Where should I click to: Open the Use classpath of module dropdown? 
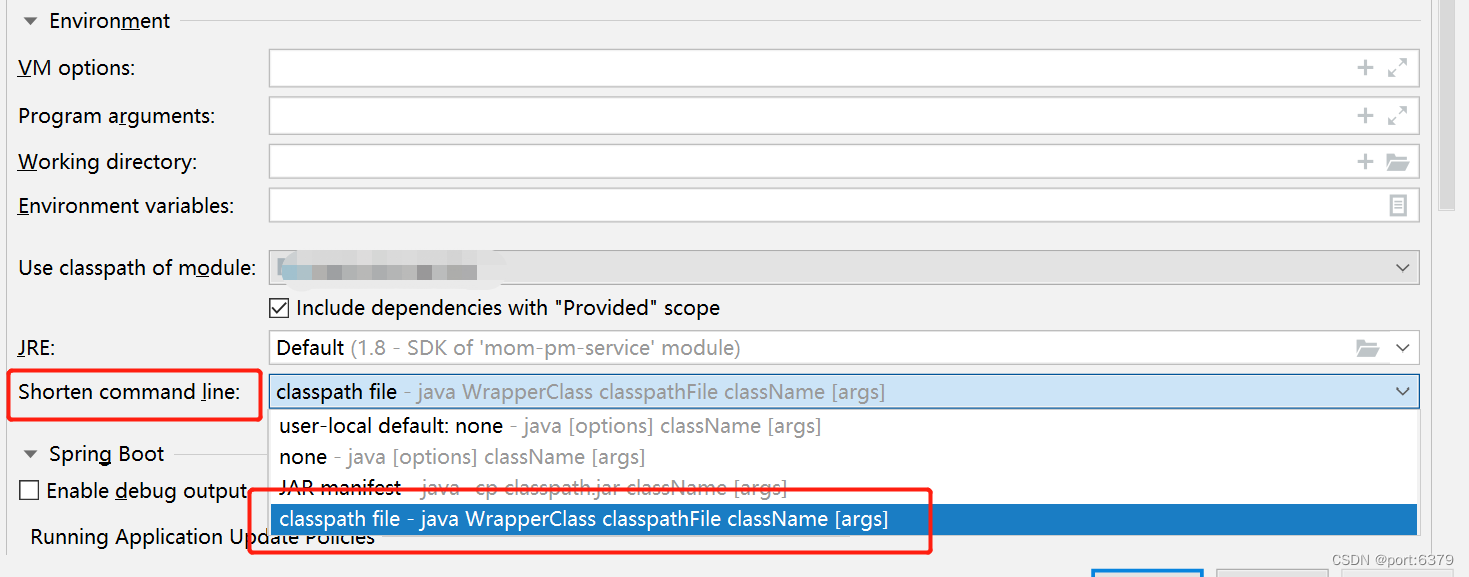(x=1401, y=267)
